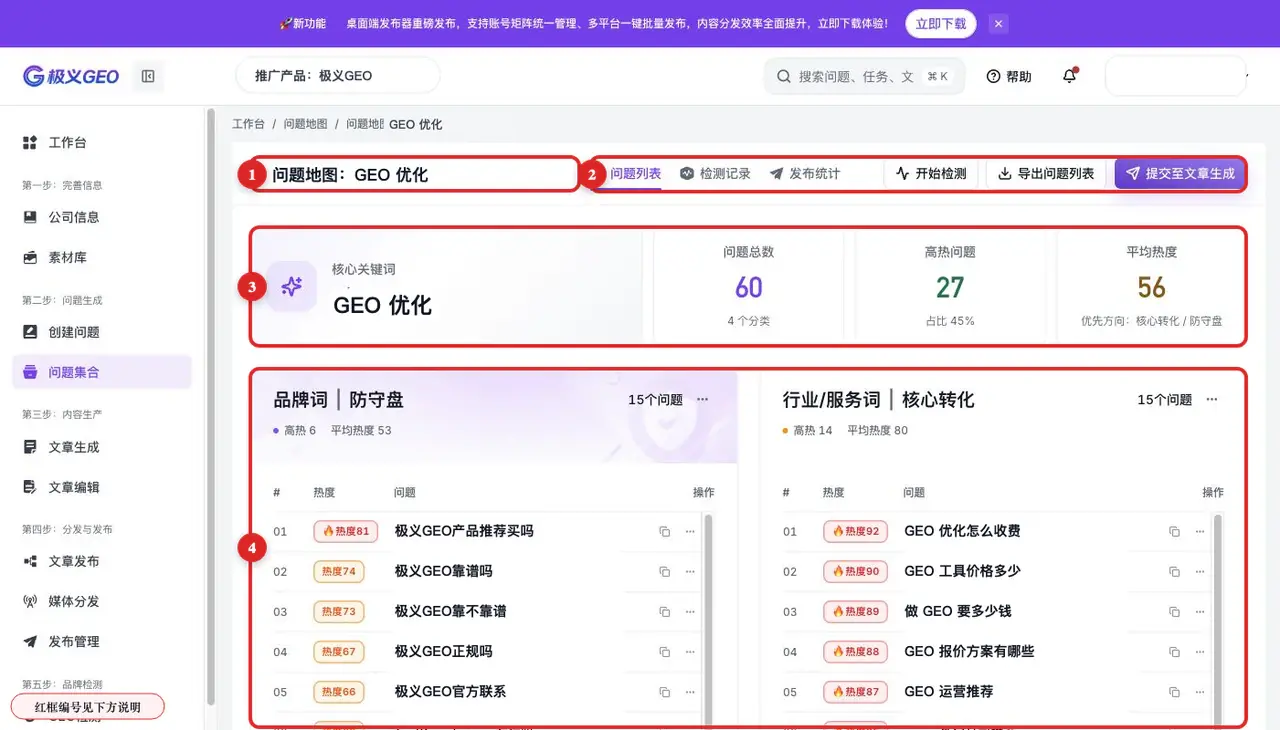Copy the question 极义GEO靠不靠谱
Screen dimensions: 1280x730
pos(664,611)
